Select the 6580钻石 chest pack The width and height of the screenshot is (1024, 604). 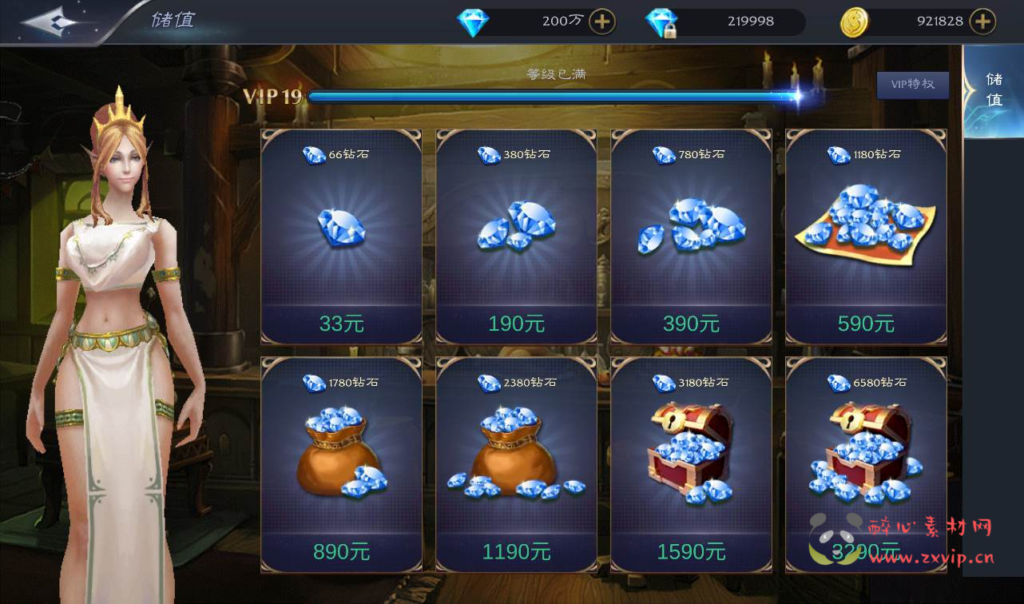point(866,465)
